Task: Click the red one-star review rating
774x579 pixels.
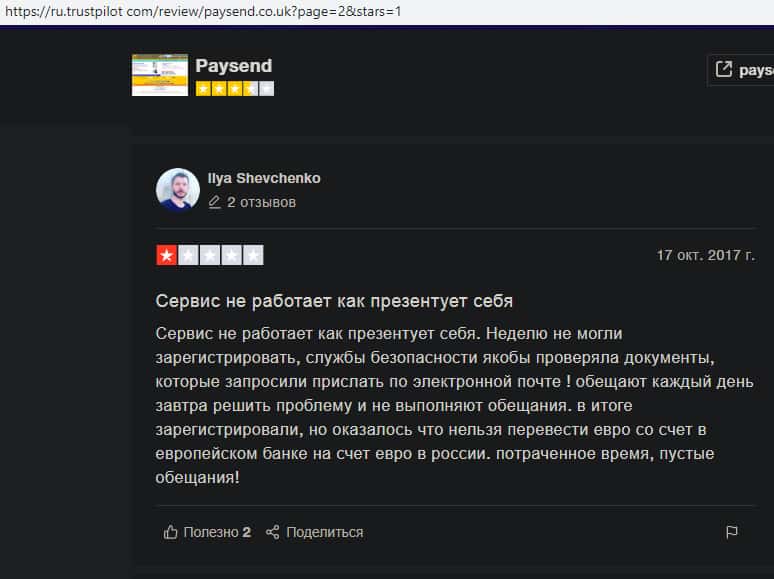Action: pyautogui.click(x=210, y=255)
